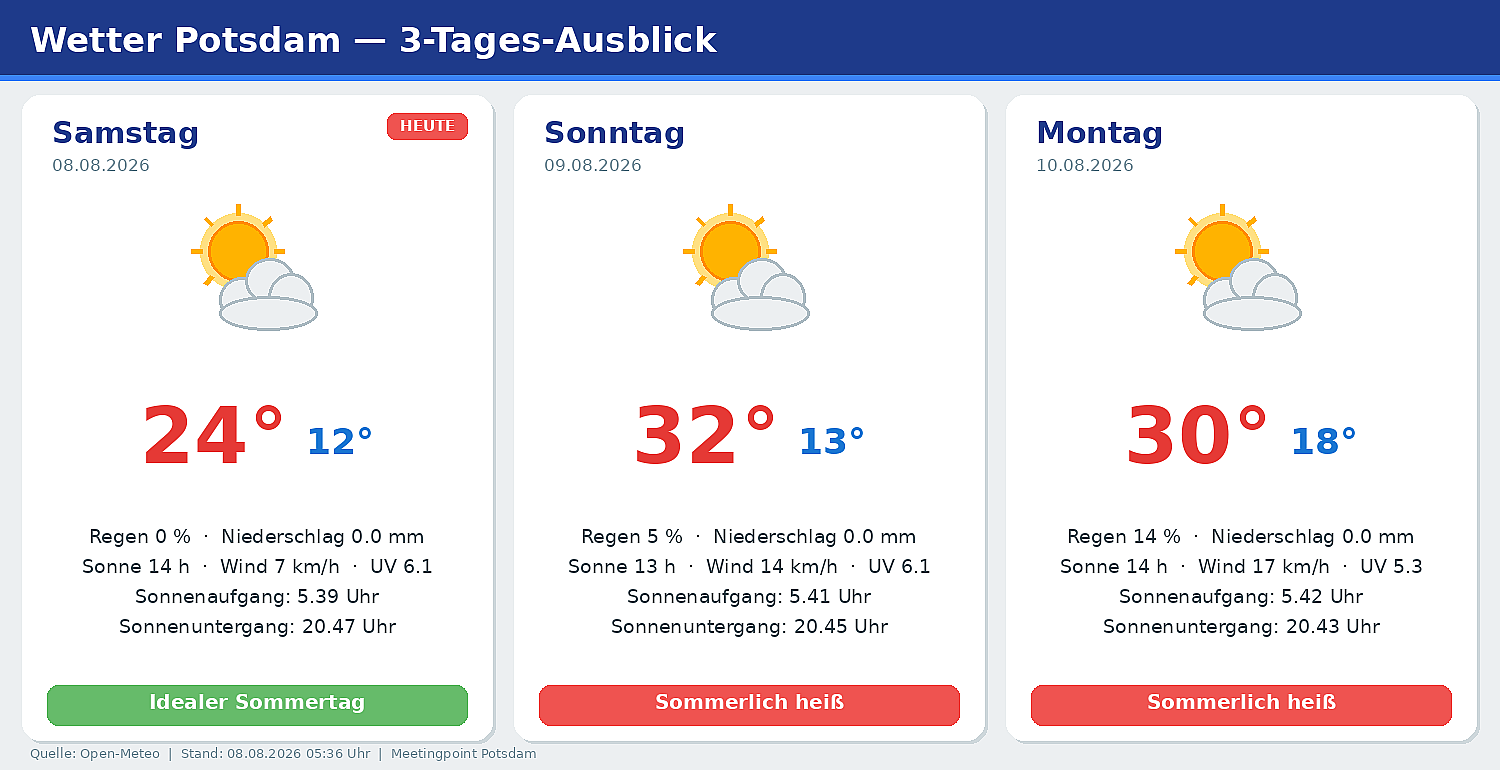Select Sunday's Sommerlich heiß red label
Image resolution: width=1500 pixels, height=770 pixels.
pos(749,705)
